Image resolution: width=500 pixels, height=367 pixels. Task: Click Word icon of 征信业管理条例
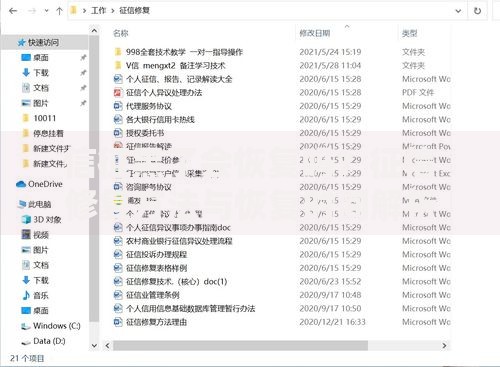(118, 295)
